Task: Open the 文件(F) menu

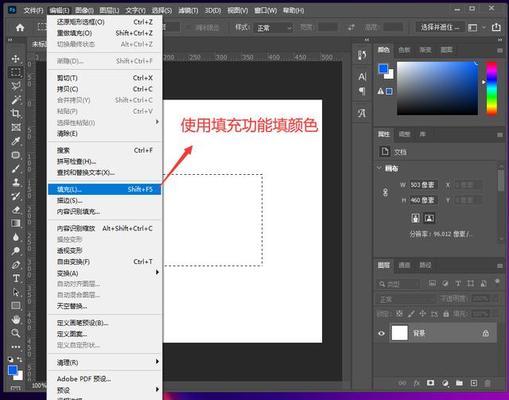Action: [x=33, y=11]
